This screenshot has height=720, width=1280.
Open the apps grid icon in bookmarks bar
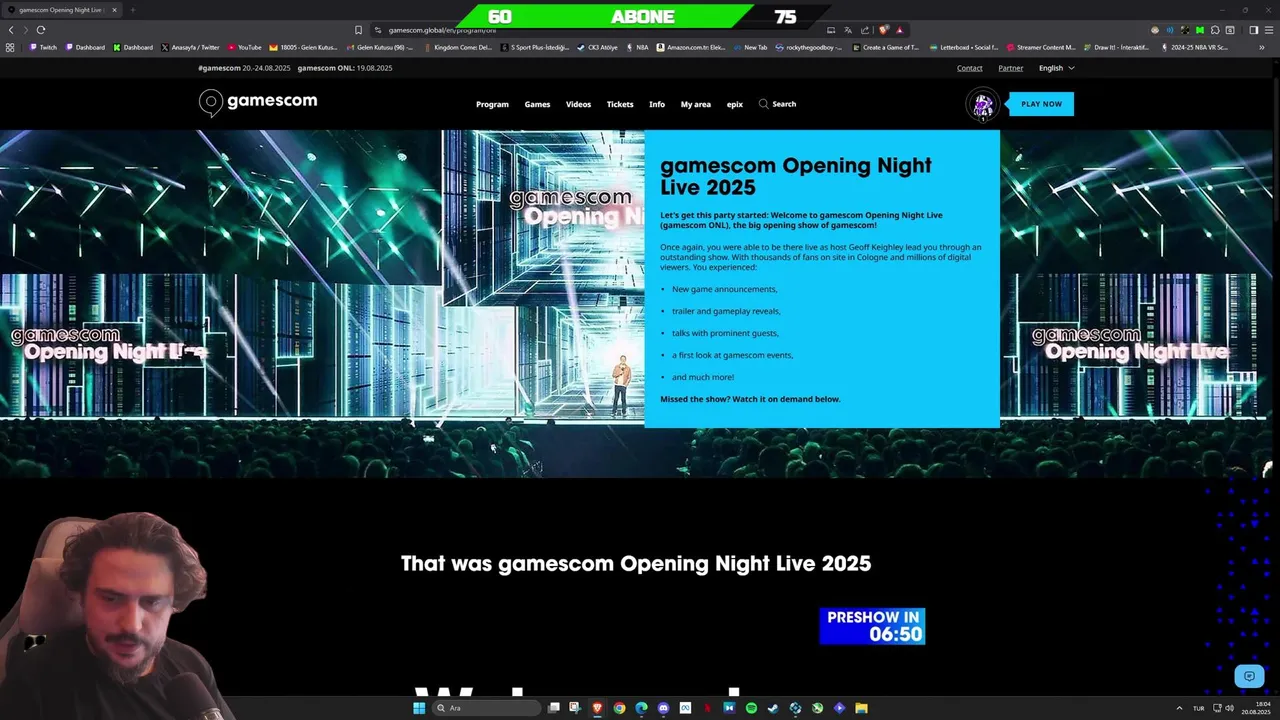(10, 47)
